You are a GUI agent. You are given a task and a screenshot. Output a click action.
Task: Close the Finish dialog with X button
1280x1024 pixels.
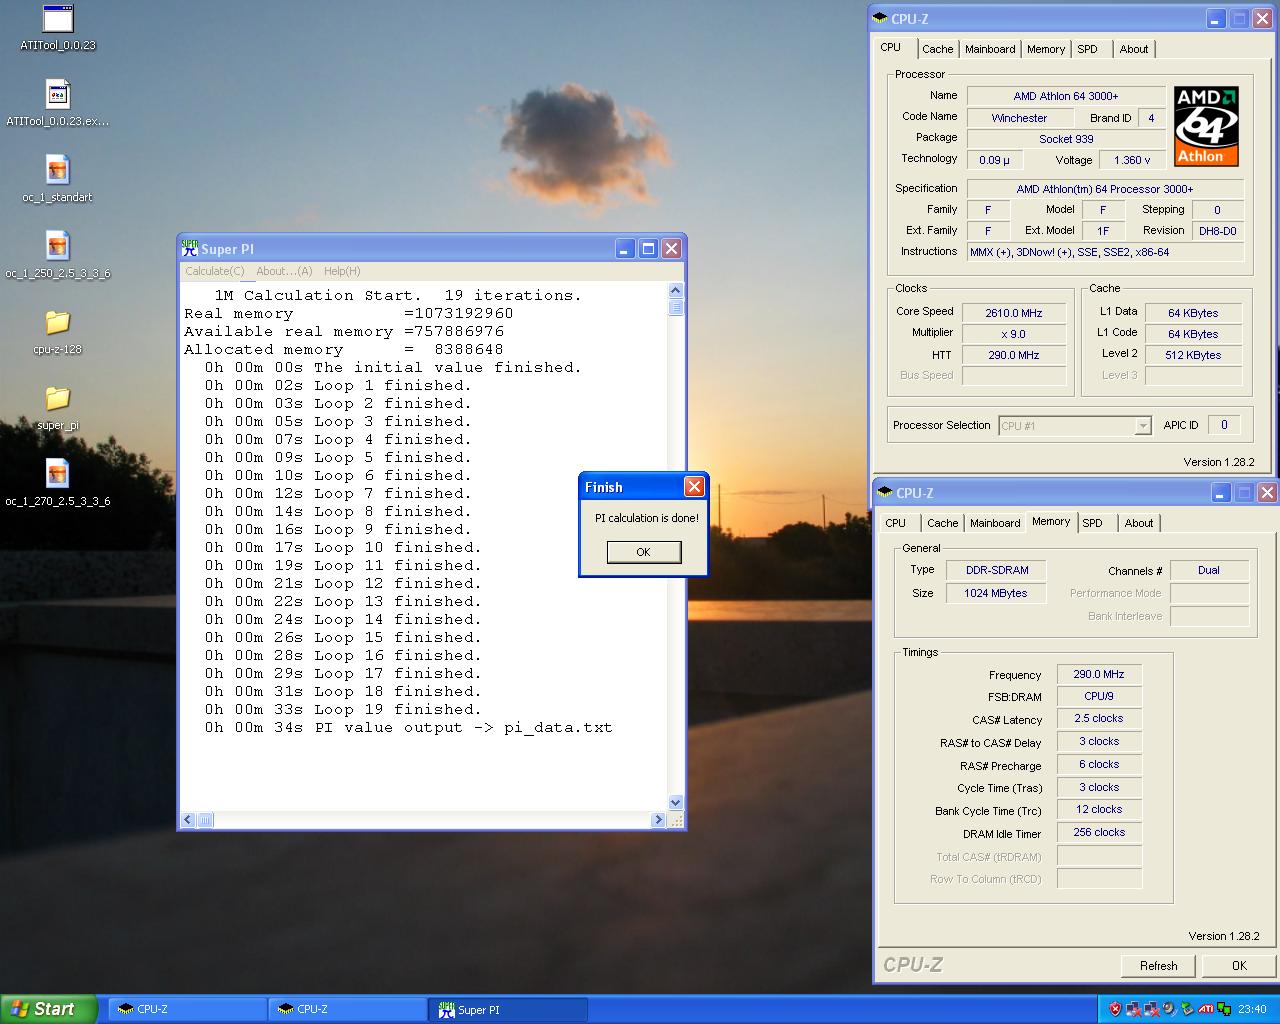[x=694, y=487]
